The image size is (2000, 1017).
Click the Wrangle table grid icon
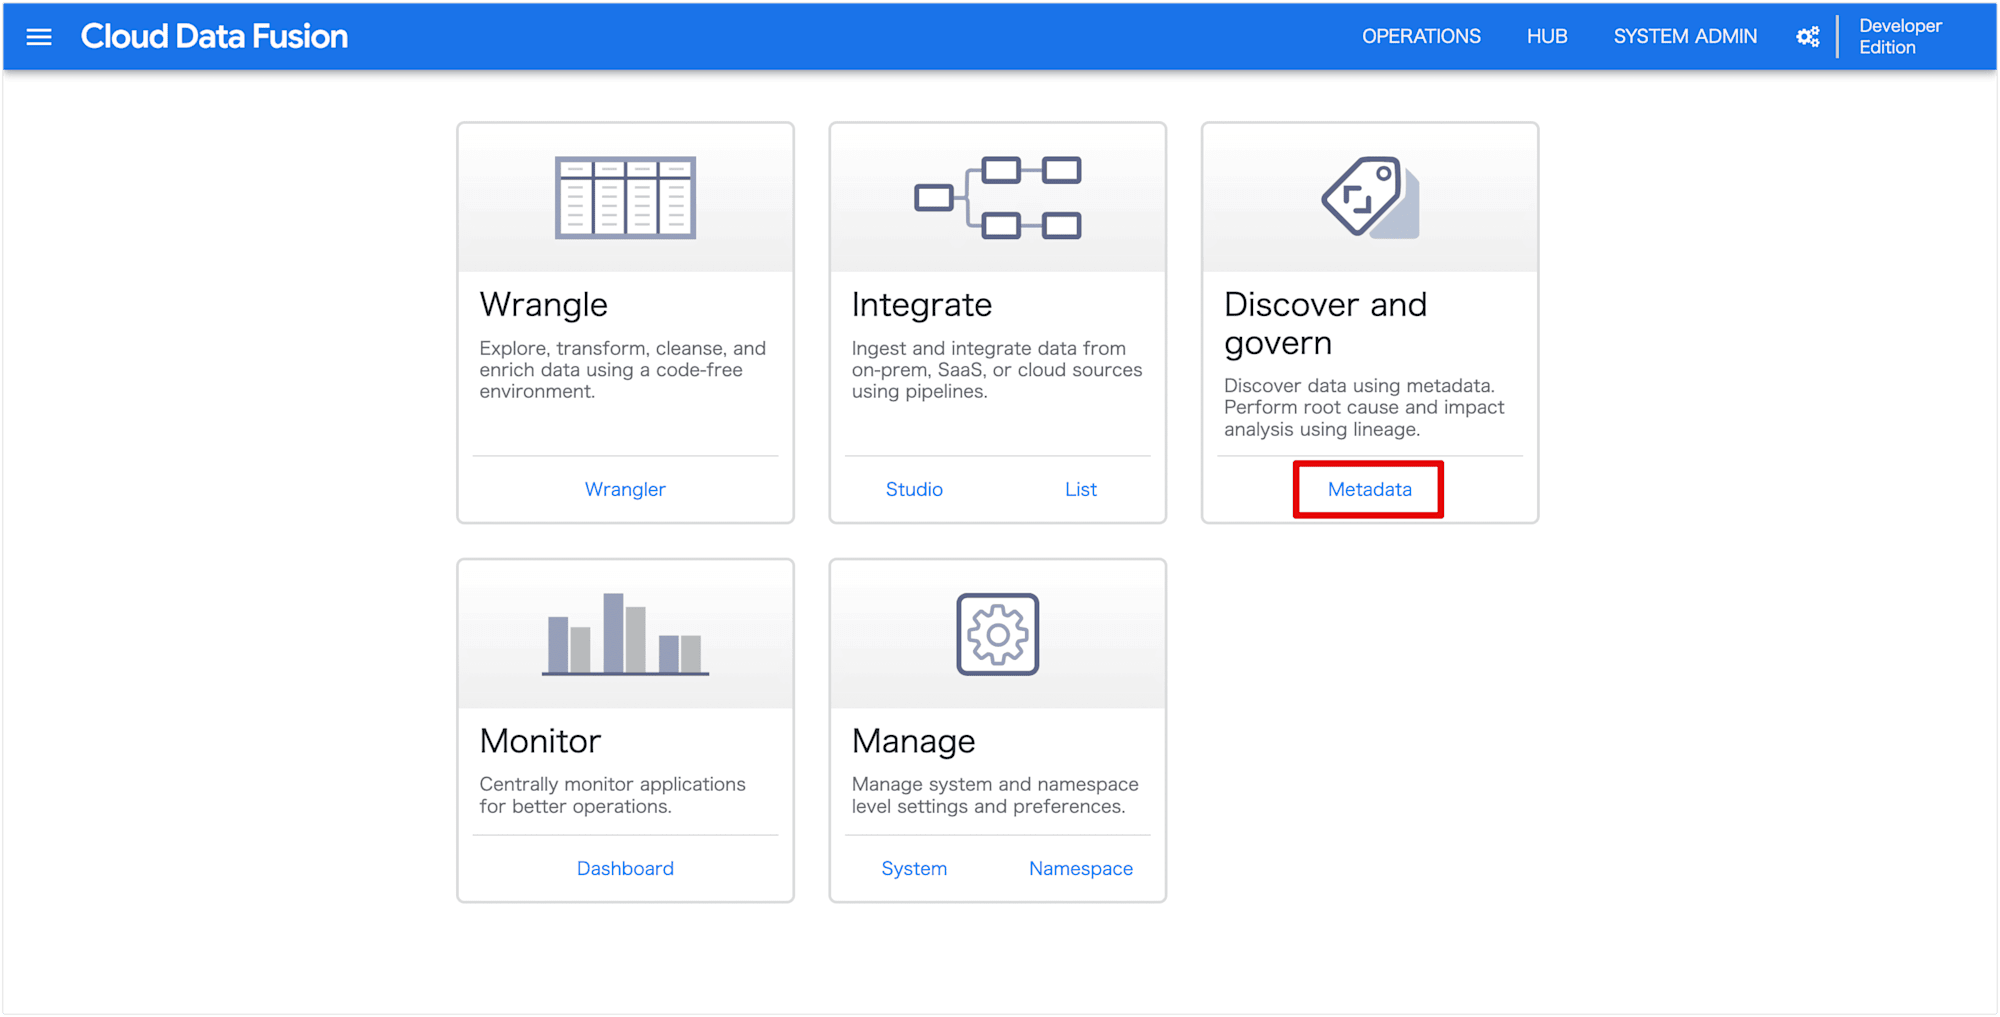626,198
